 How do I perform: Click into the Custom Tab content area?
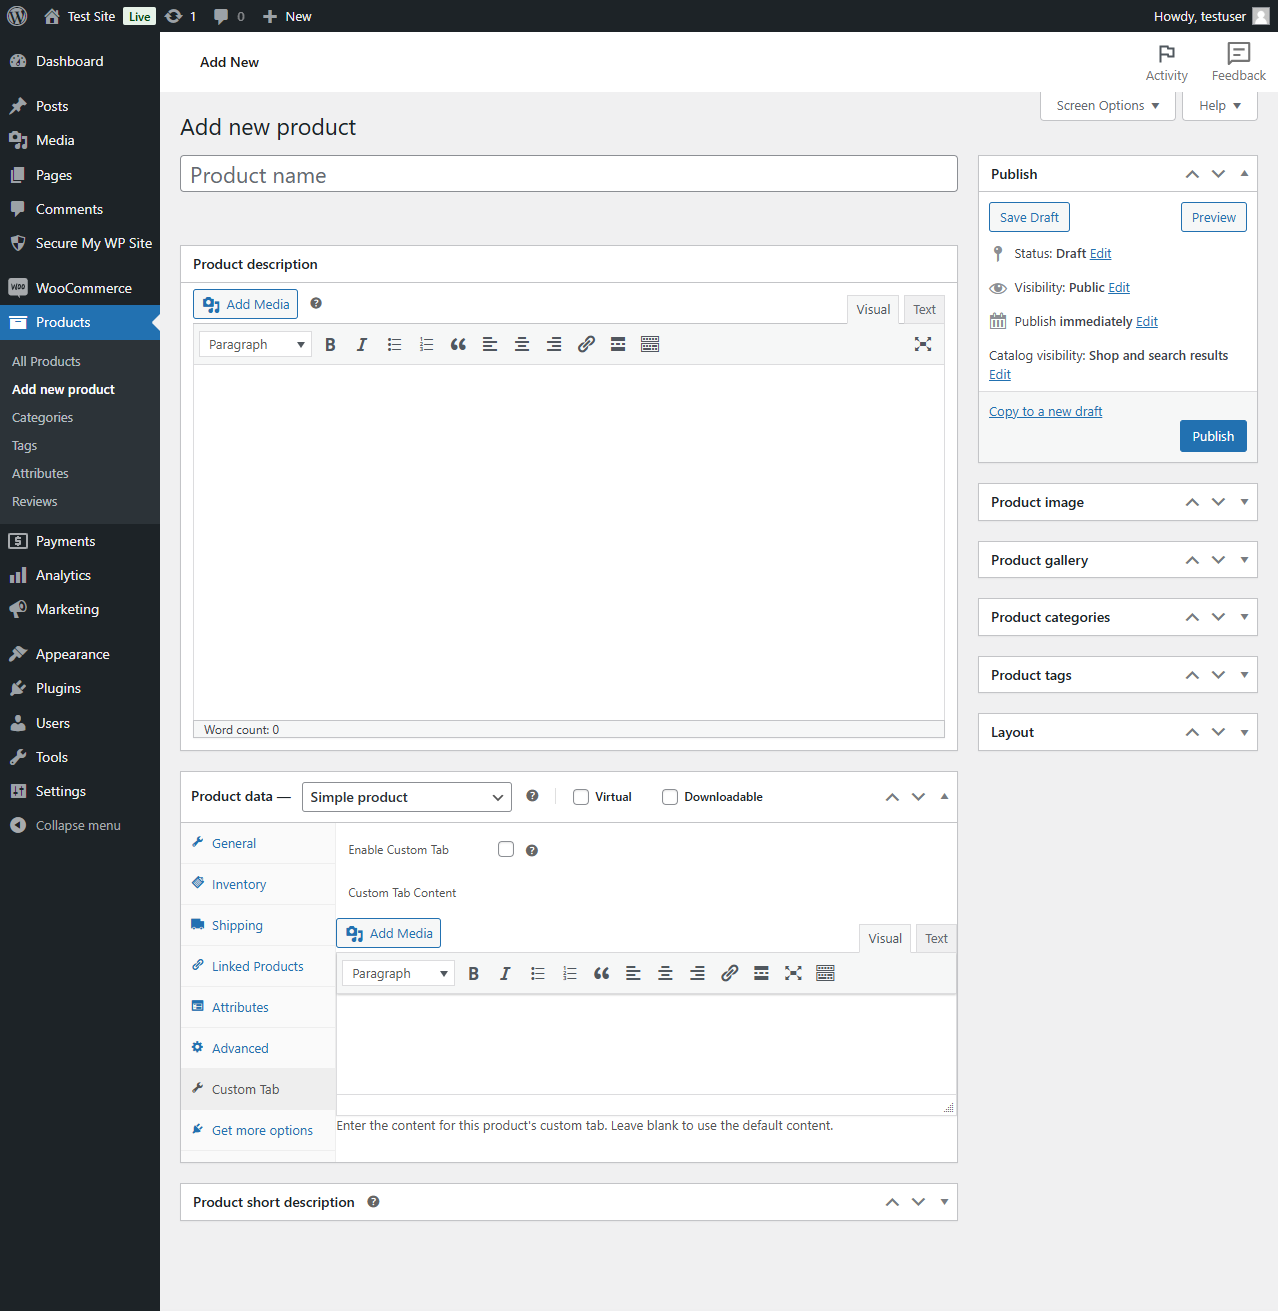pyautogui.click(x=646, y=1045)
